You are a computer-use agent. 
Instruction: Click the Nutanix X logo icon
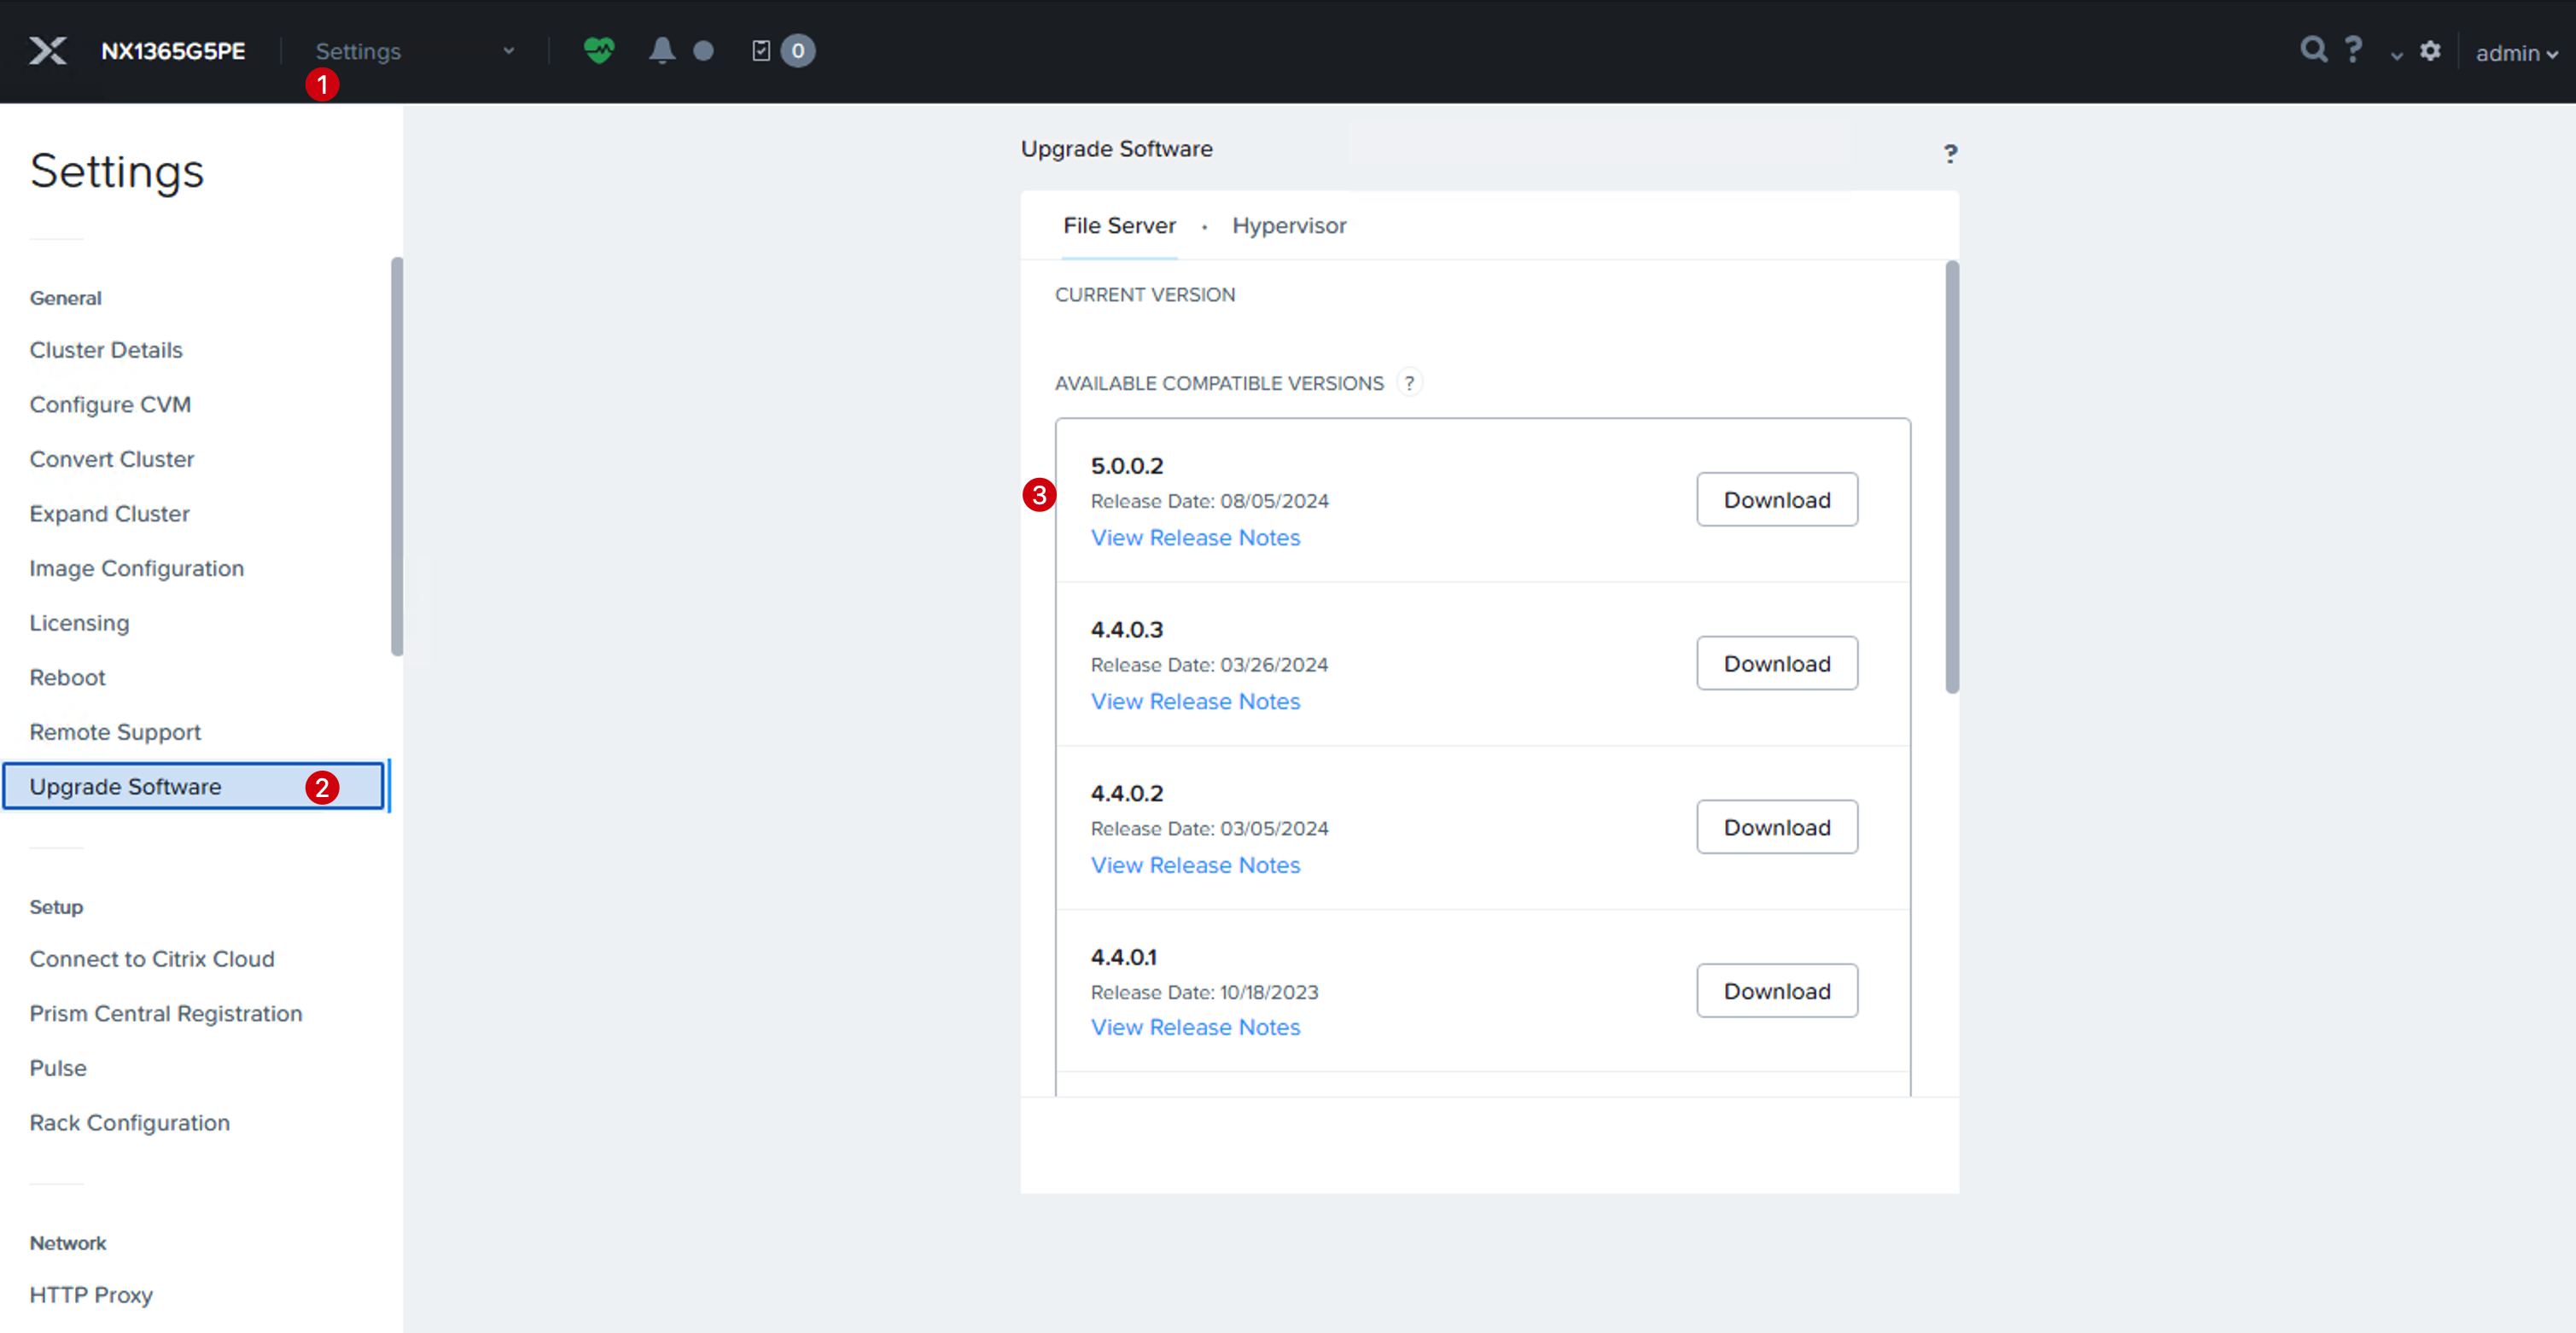[47, 51]
